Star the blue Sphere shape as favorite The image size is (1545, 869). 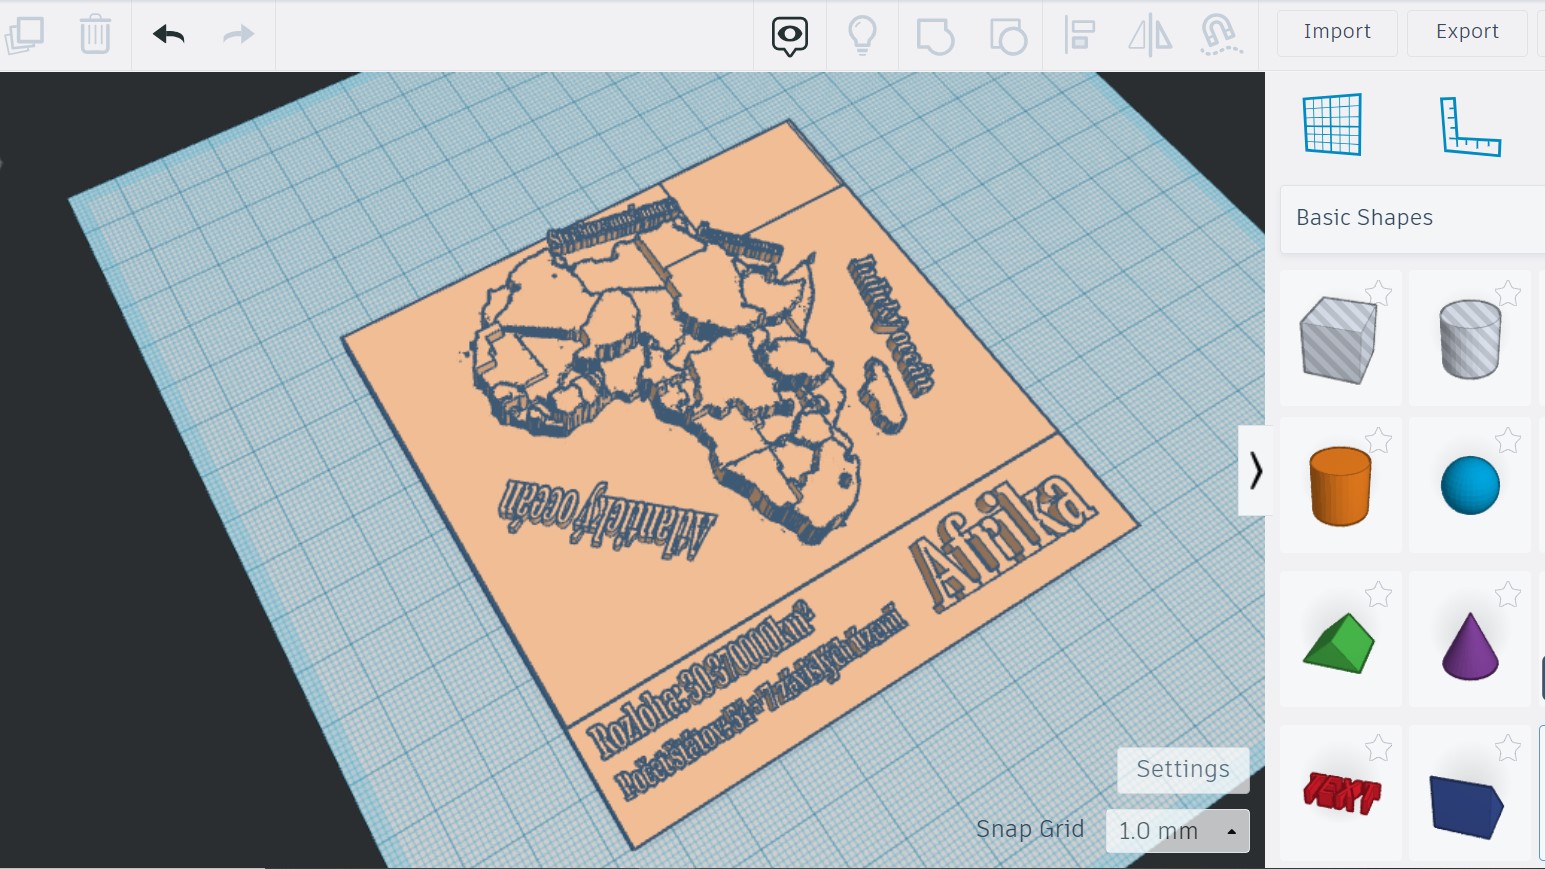click(1508, 440)
